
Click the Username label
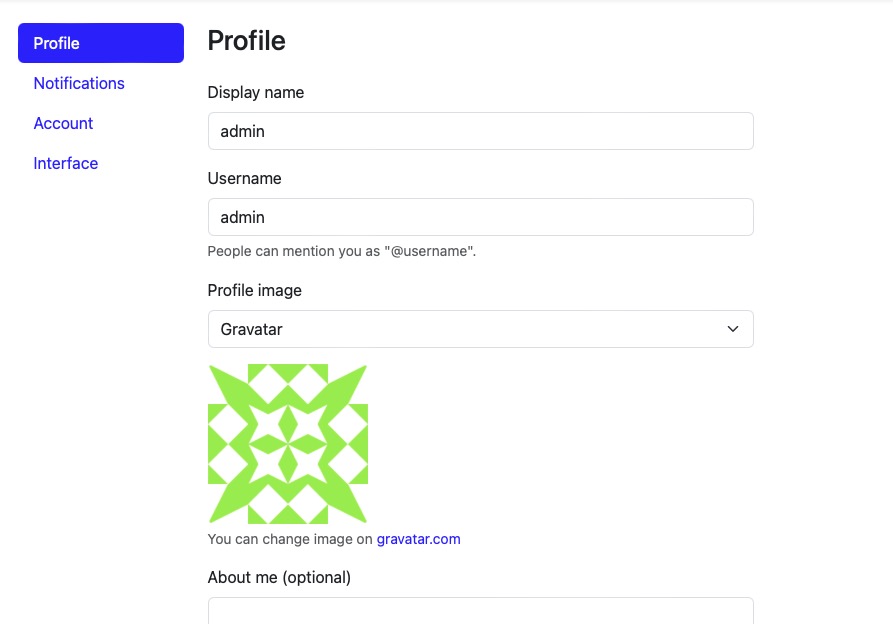(x=244, y=178)
